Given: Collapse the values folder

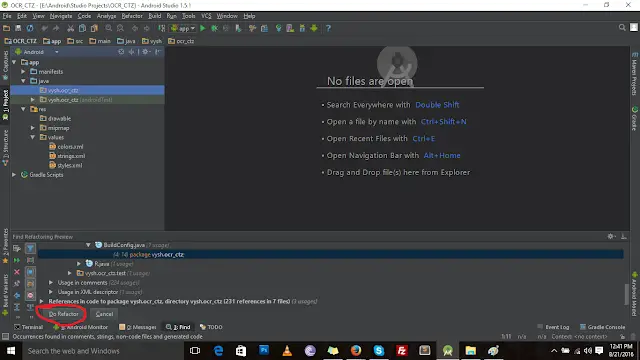Looking at the screenshot, I should (x=33, y=137).
